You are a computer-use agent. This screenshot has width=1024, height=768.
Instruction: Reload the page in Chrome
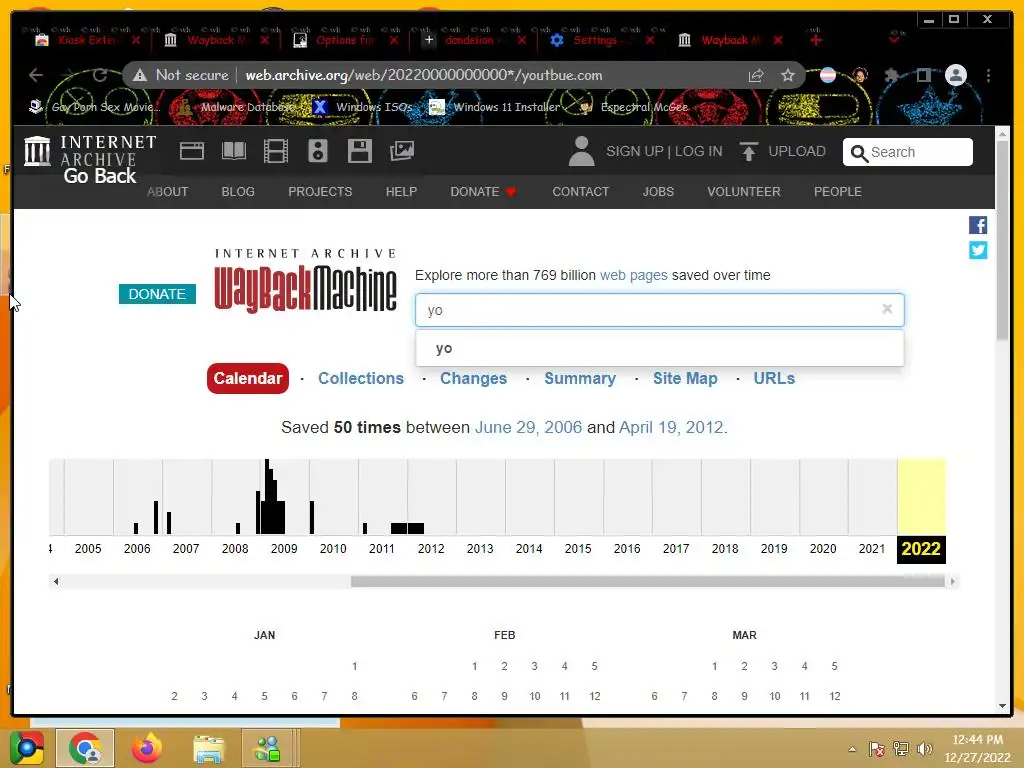click(100, 75)
